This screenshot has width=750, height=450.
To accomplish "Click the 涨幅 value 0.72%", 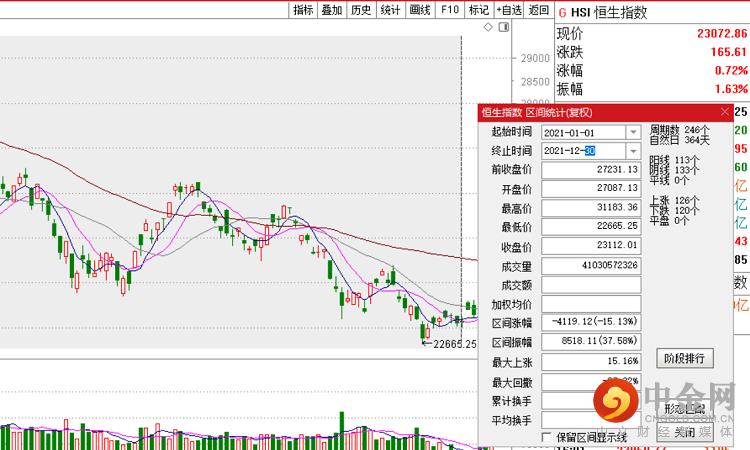I will point(731,71).
